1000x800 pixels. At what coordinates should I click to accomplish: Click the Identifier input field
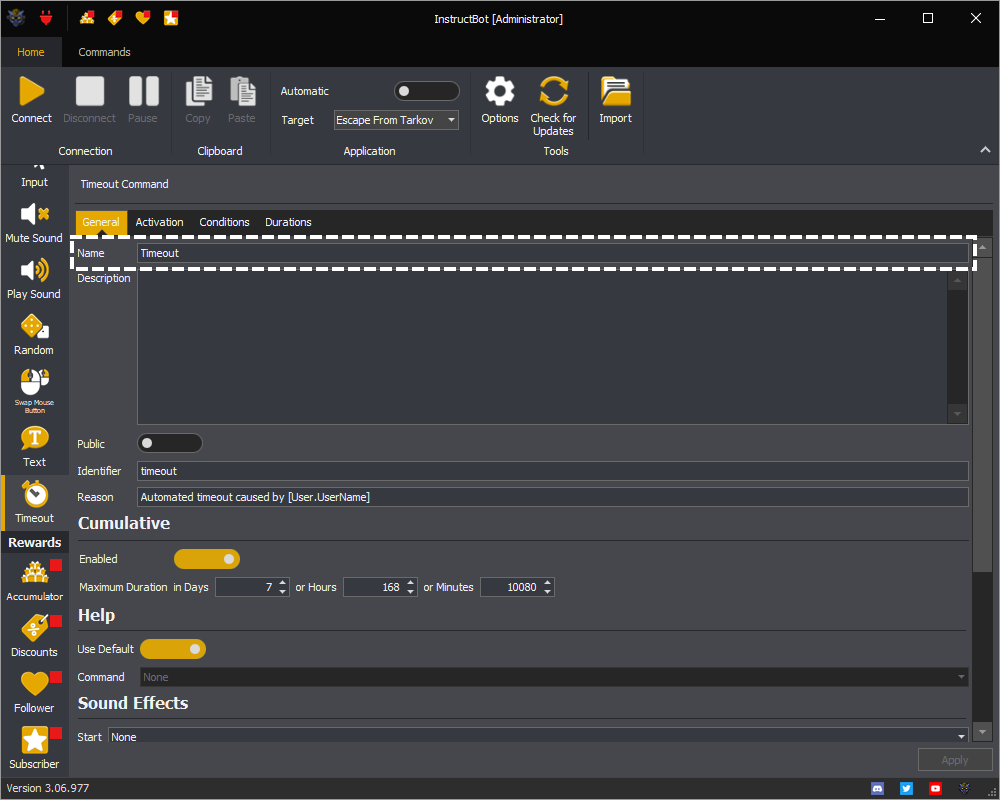(x=552, y=471)
